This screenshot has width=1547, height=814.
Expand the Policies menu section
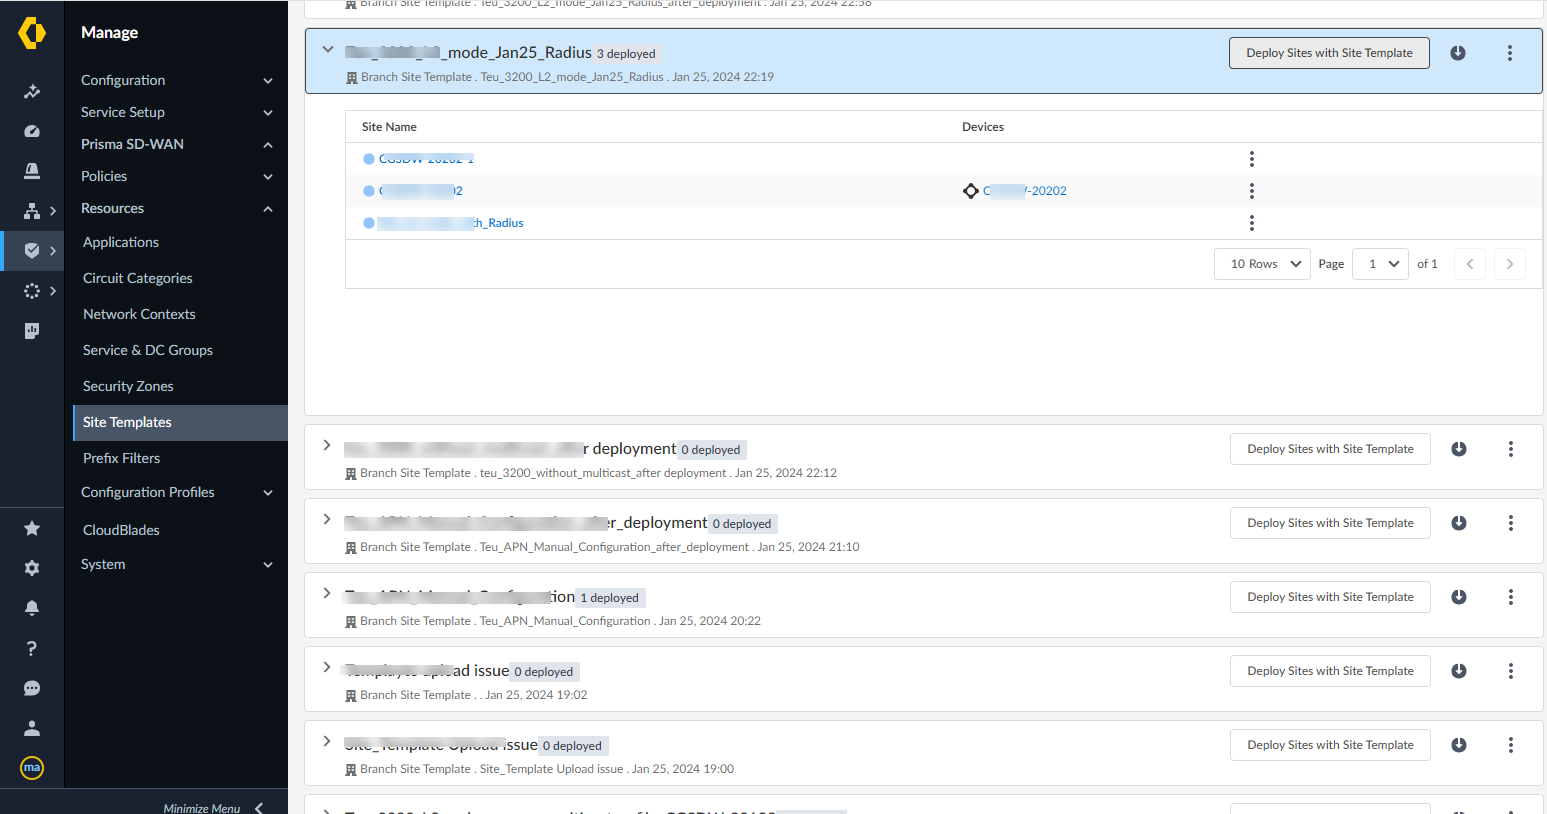pos(176,176)
